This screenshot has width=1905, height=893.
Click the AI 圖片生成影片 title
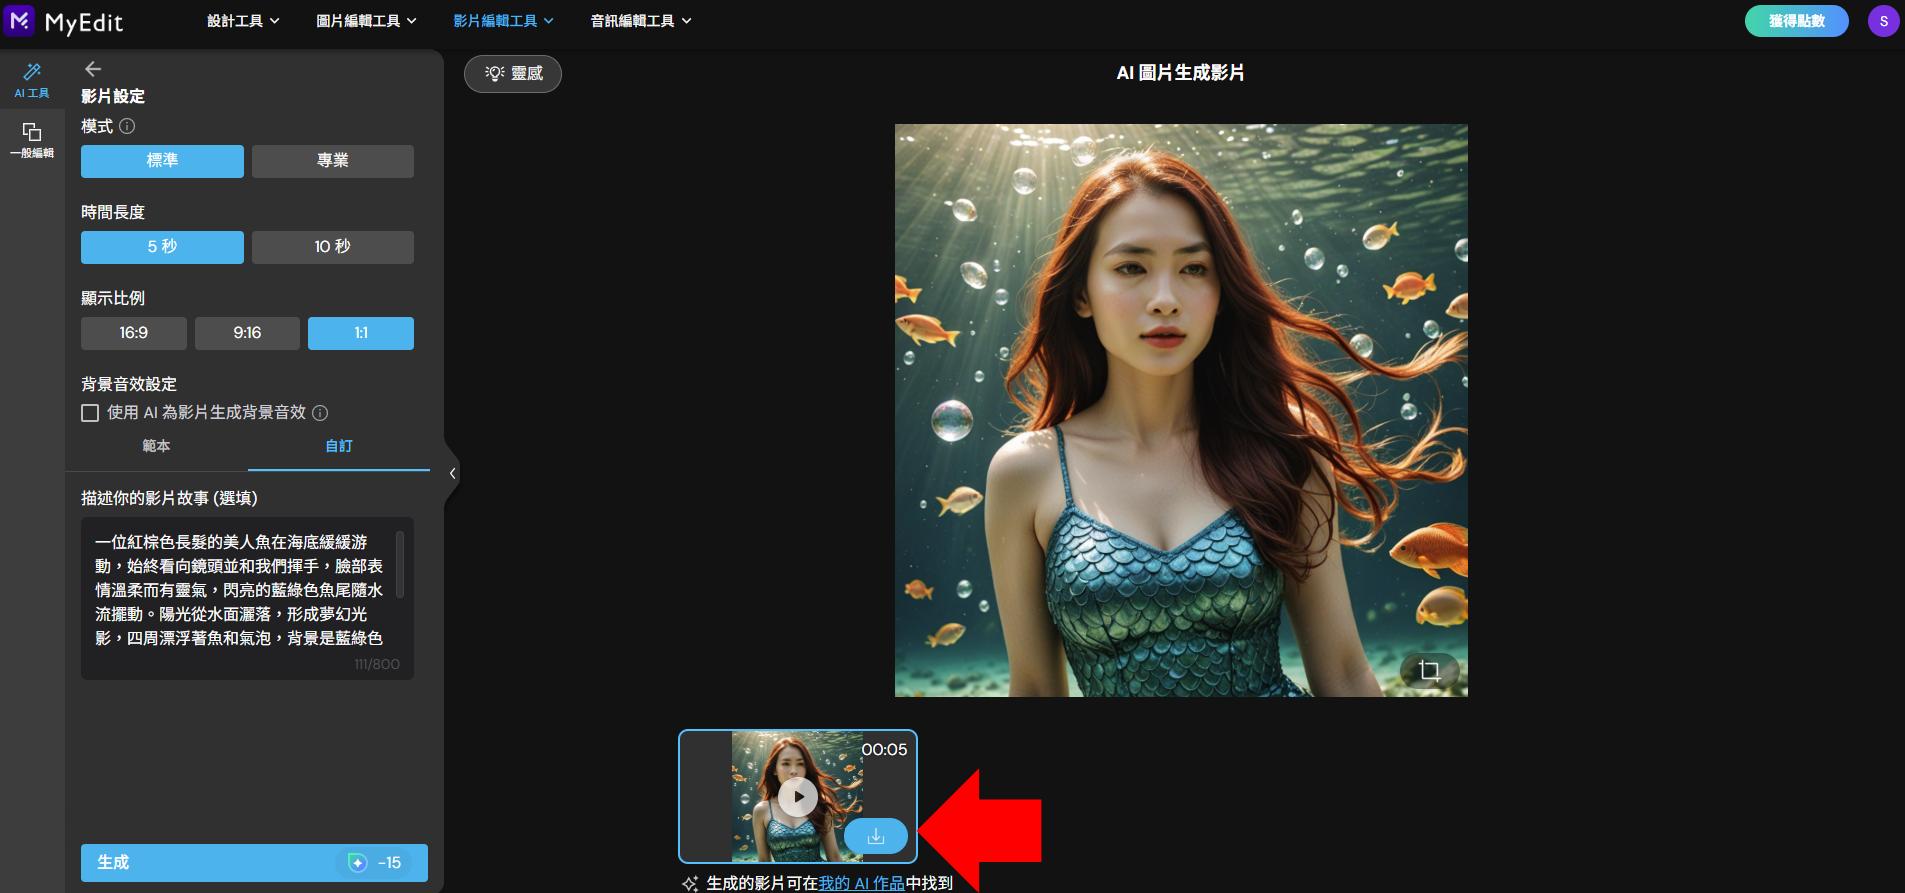[1180, 73]
